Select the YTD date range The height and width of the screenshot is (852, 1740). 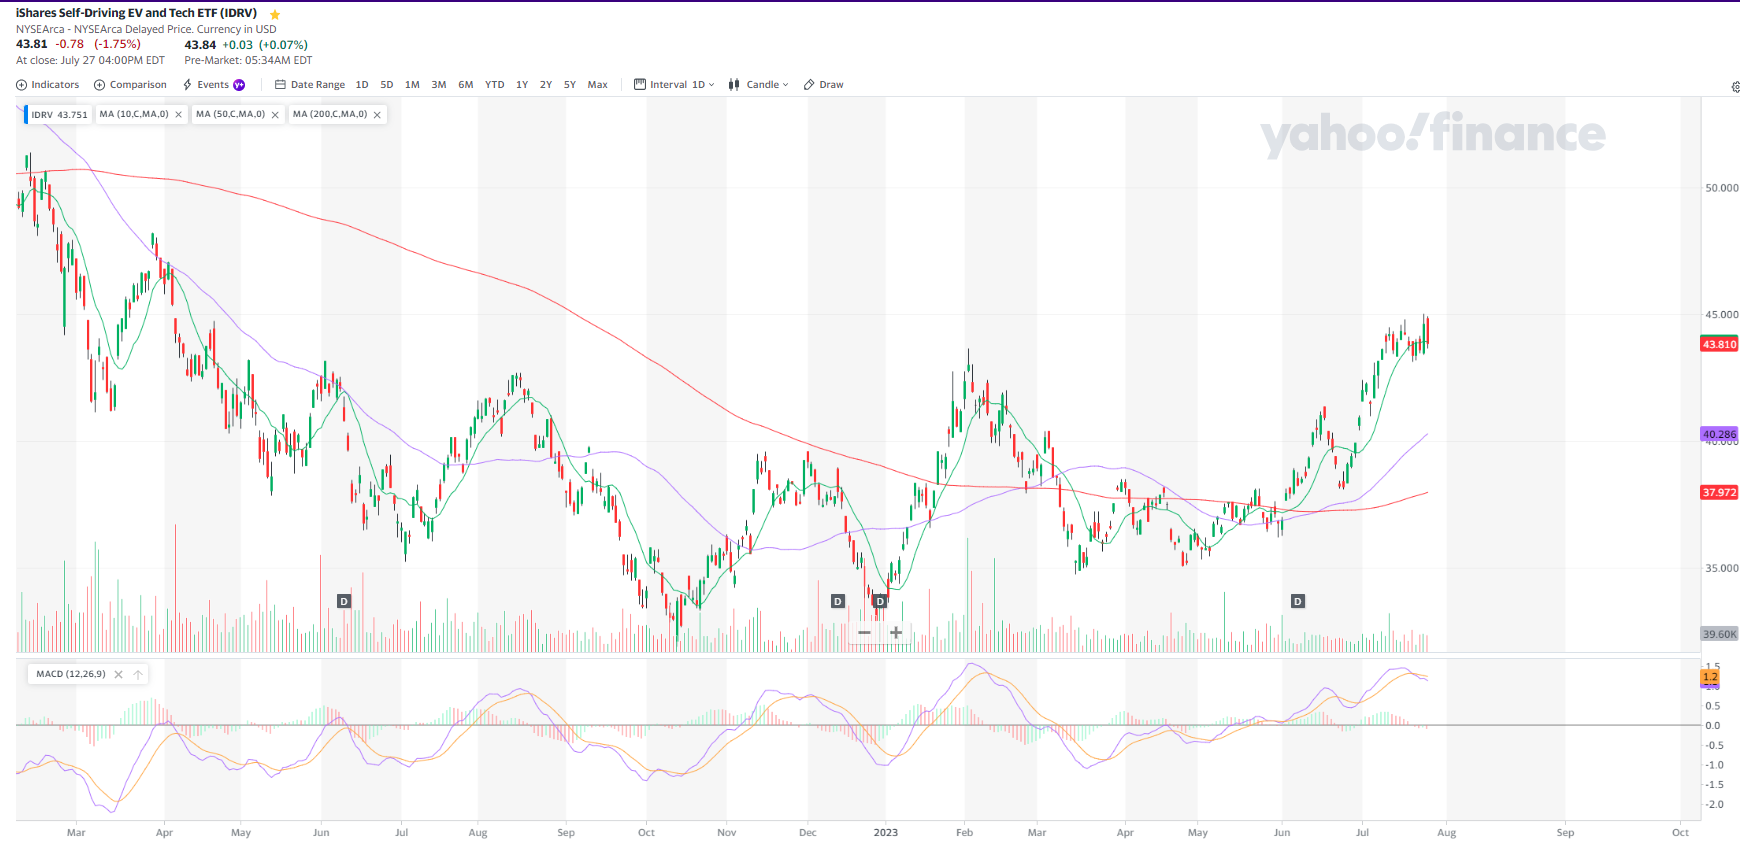pyautogui.click(x=495, y=85)
